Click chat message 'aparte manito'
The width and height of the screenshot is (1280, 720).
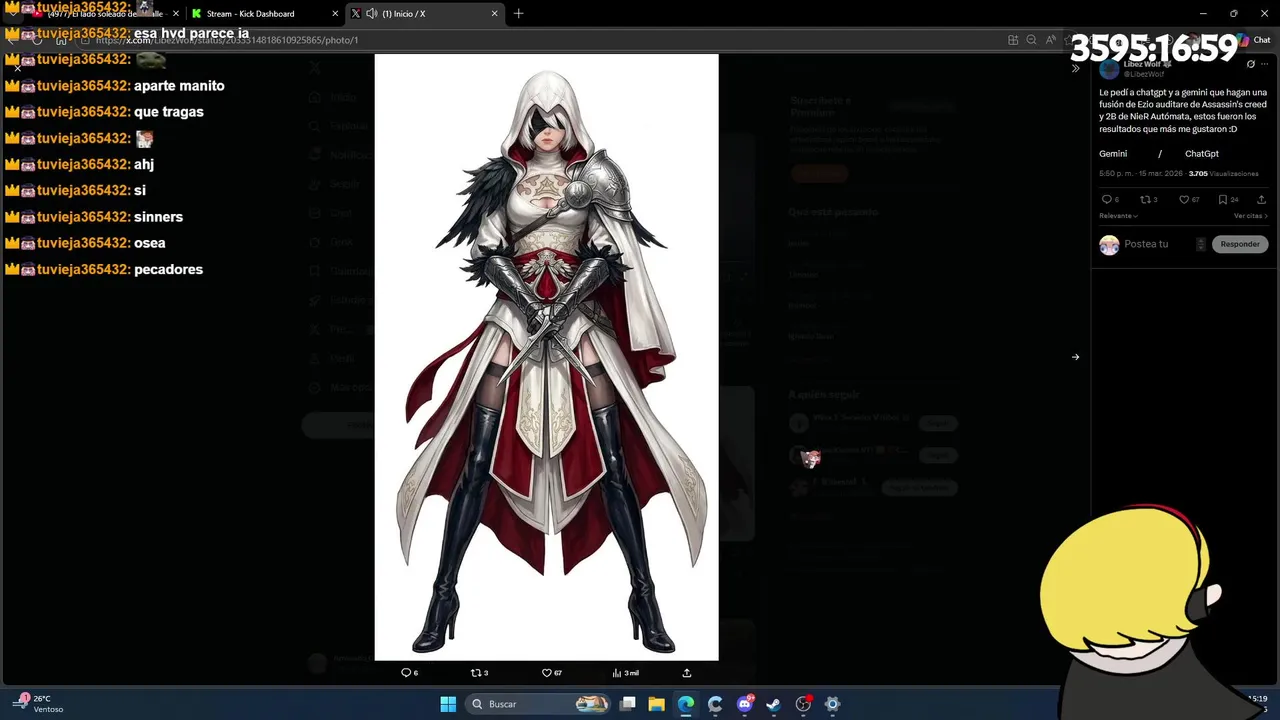coord(179,86)
